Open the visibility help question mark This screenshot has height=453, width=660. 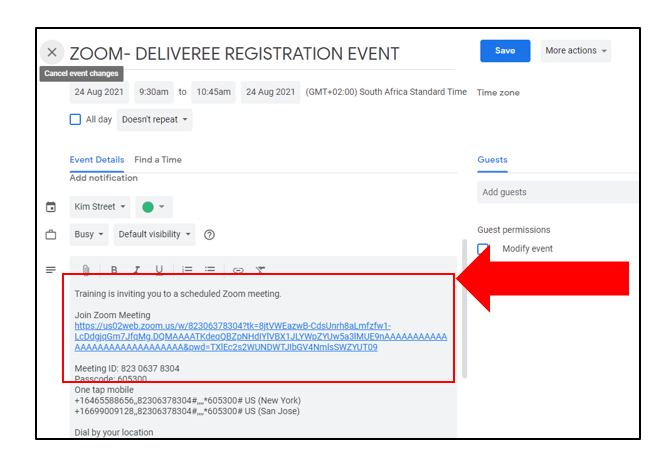point(209,234)
